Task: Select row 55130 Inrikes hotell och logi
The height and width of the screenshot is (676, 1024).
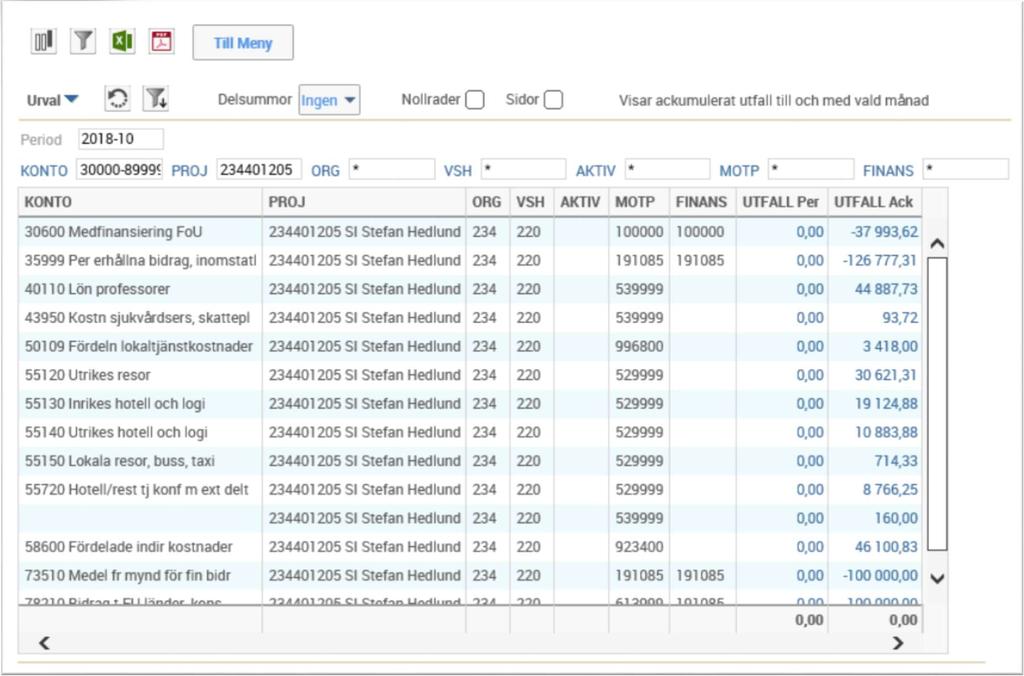Action: (470, 404)
